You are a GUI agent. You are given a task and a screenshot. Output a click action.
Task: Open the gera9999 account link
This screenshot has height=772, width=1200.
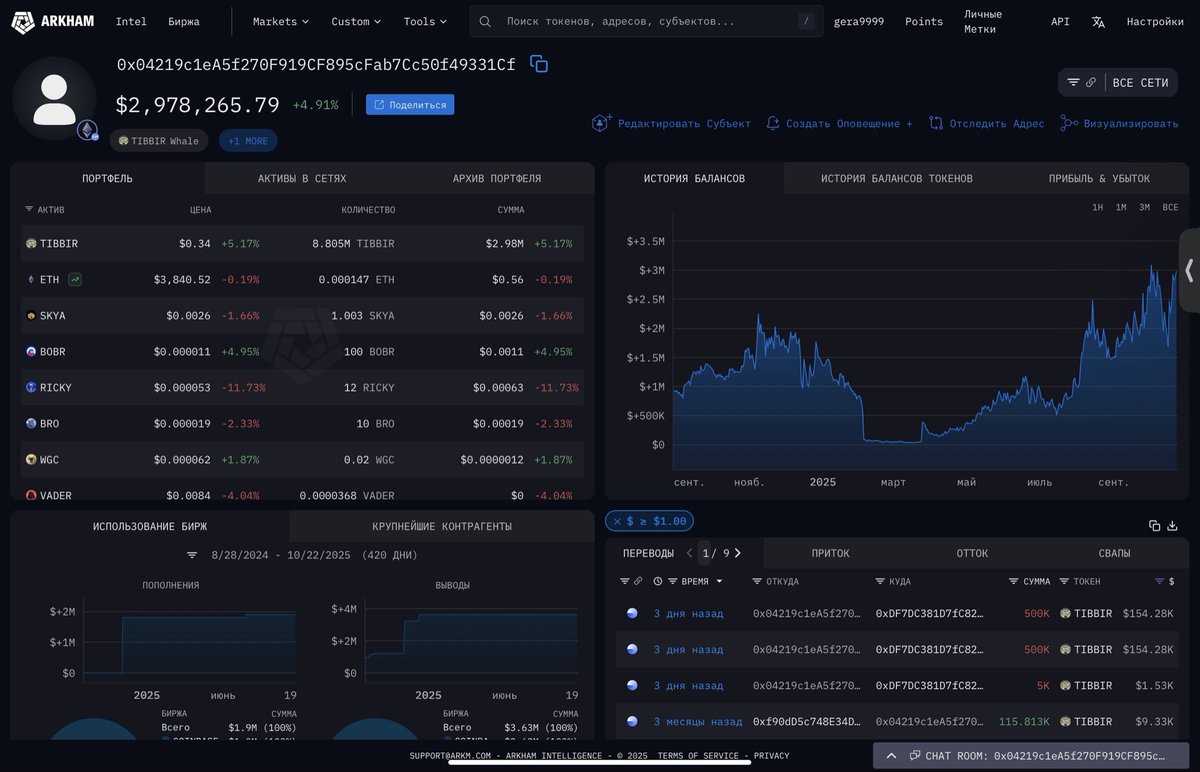coord(859,21)
